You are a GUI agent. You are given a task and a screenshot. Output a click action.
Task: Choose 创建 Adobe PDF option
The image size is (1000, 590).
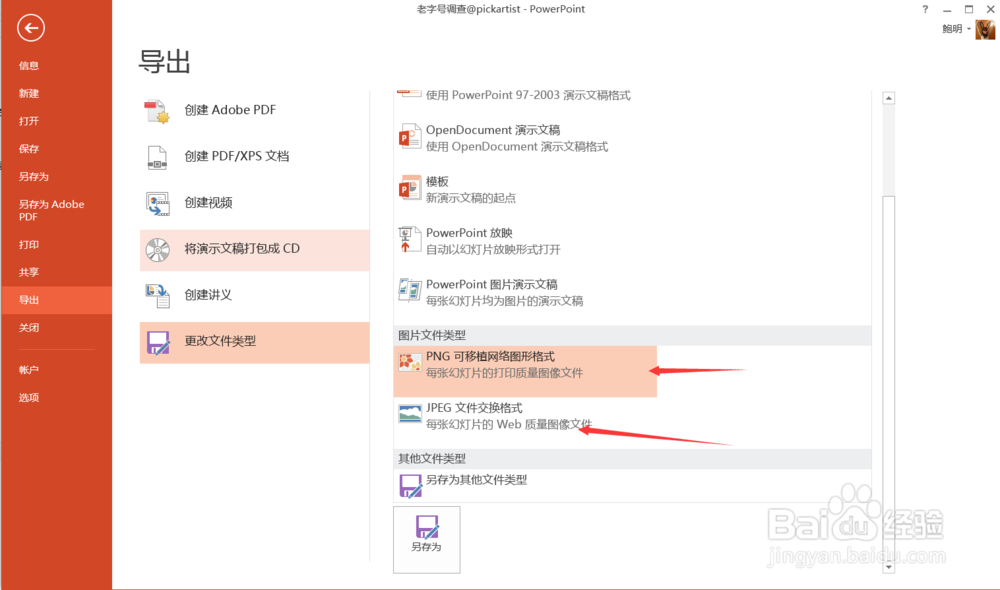254,110
